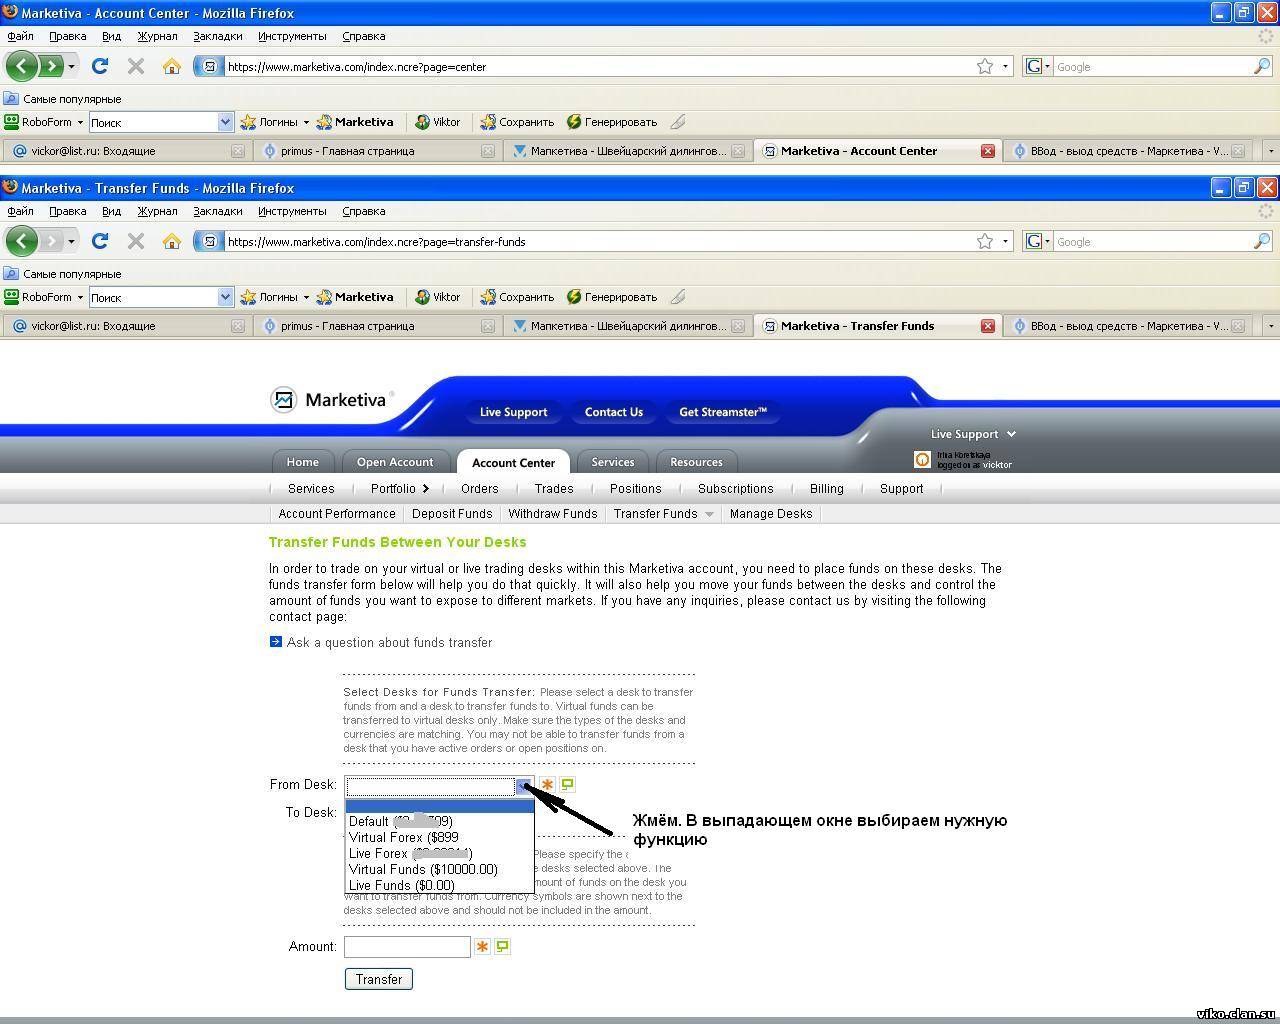Open Orders in account menu
The width and height of the screenshot is (1280, 1024).
pyautogui.click(x=480, y=489)
